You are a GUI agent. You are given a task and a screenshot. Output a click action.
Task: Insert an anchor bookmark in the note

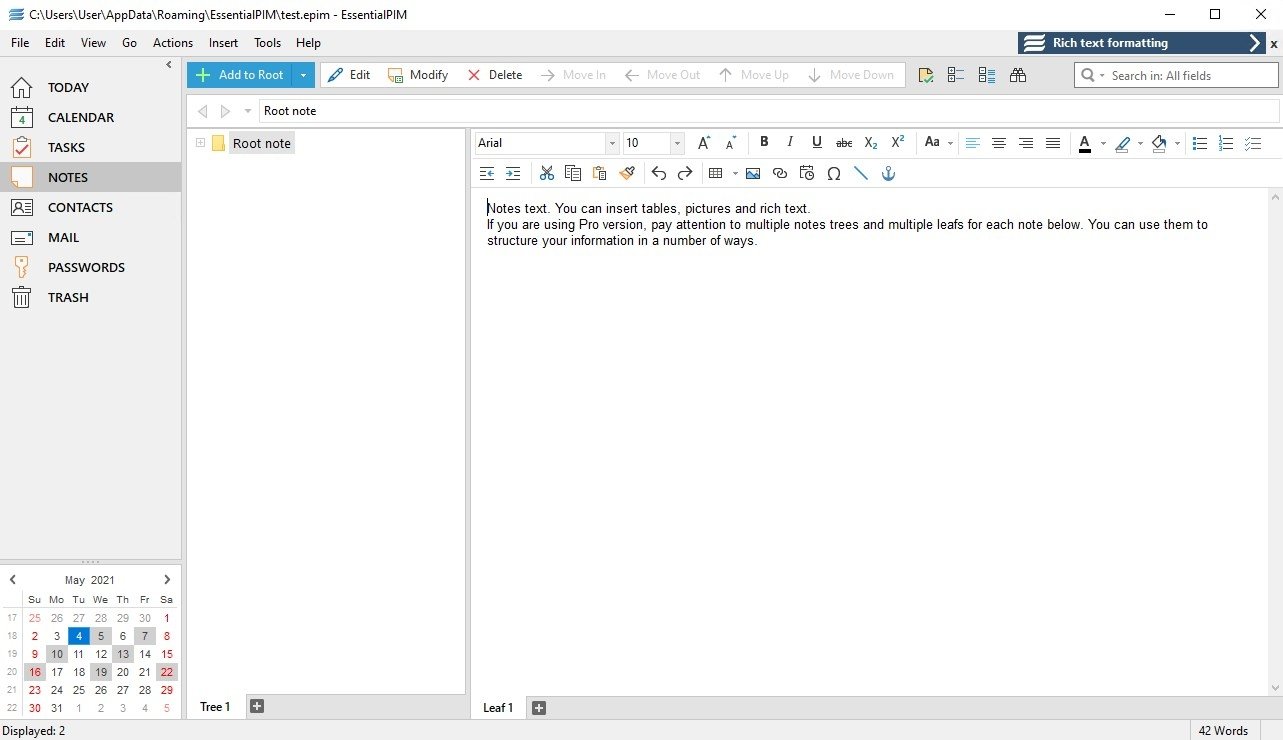tap(887, 173)
